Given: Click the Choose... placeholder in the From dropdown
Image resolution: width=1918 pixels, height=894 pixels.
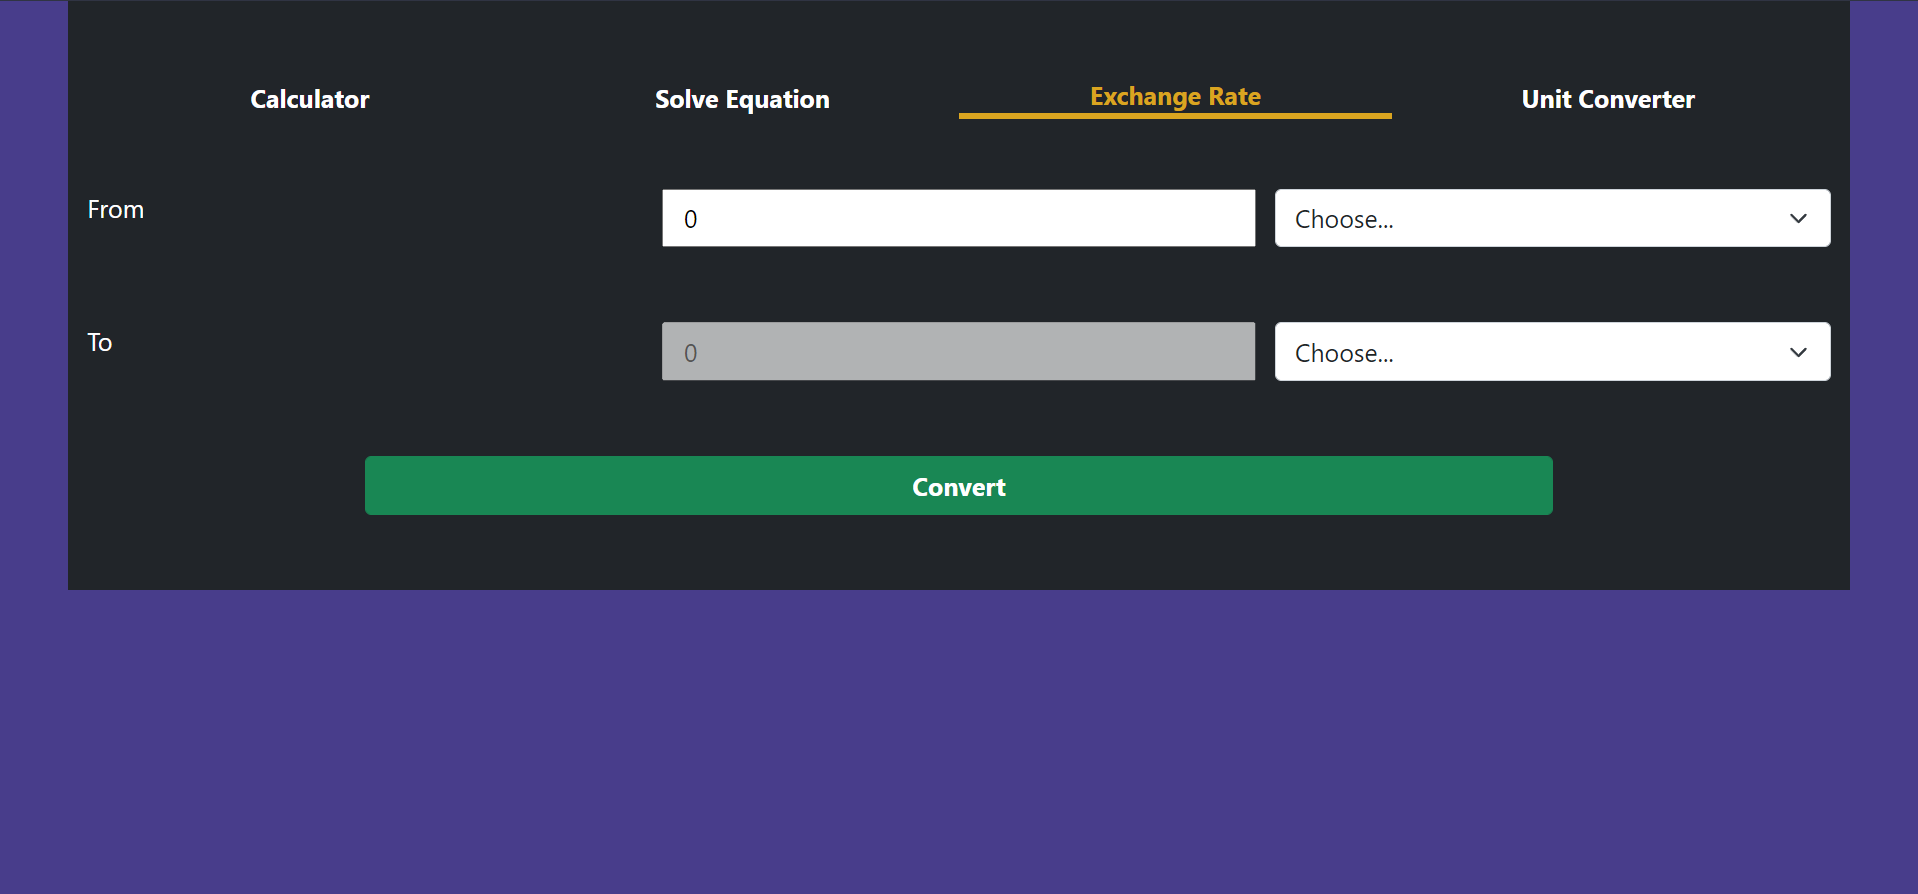Looking at the screenshot, I should tap(1344, 219).
